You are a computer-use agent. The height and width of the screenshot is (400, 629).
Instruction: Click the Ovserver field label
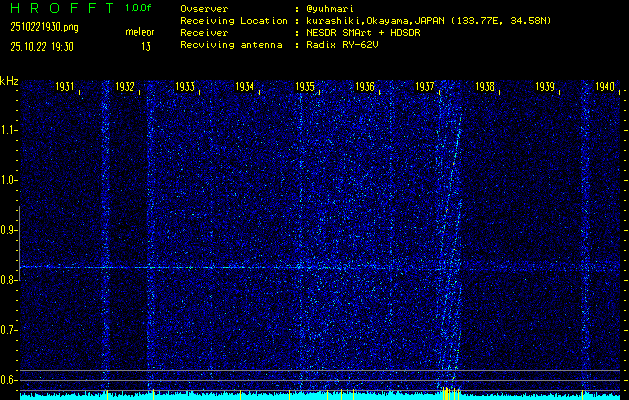[x=204, y=9]
